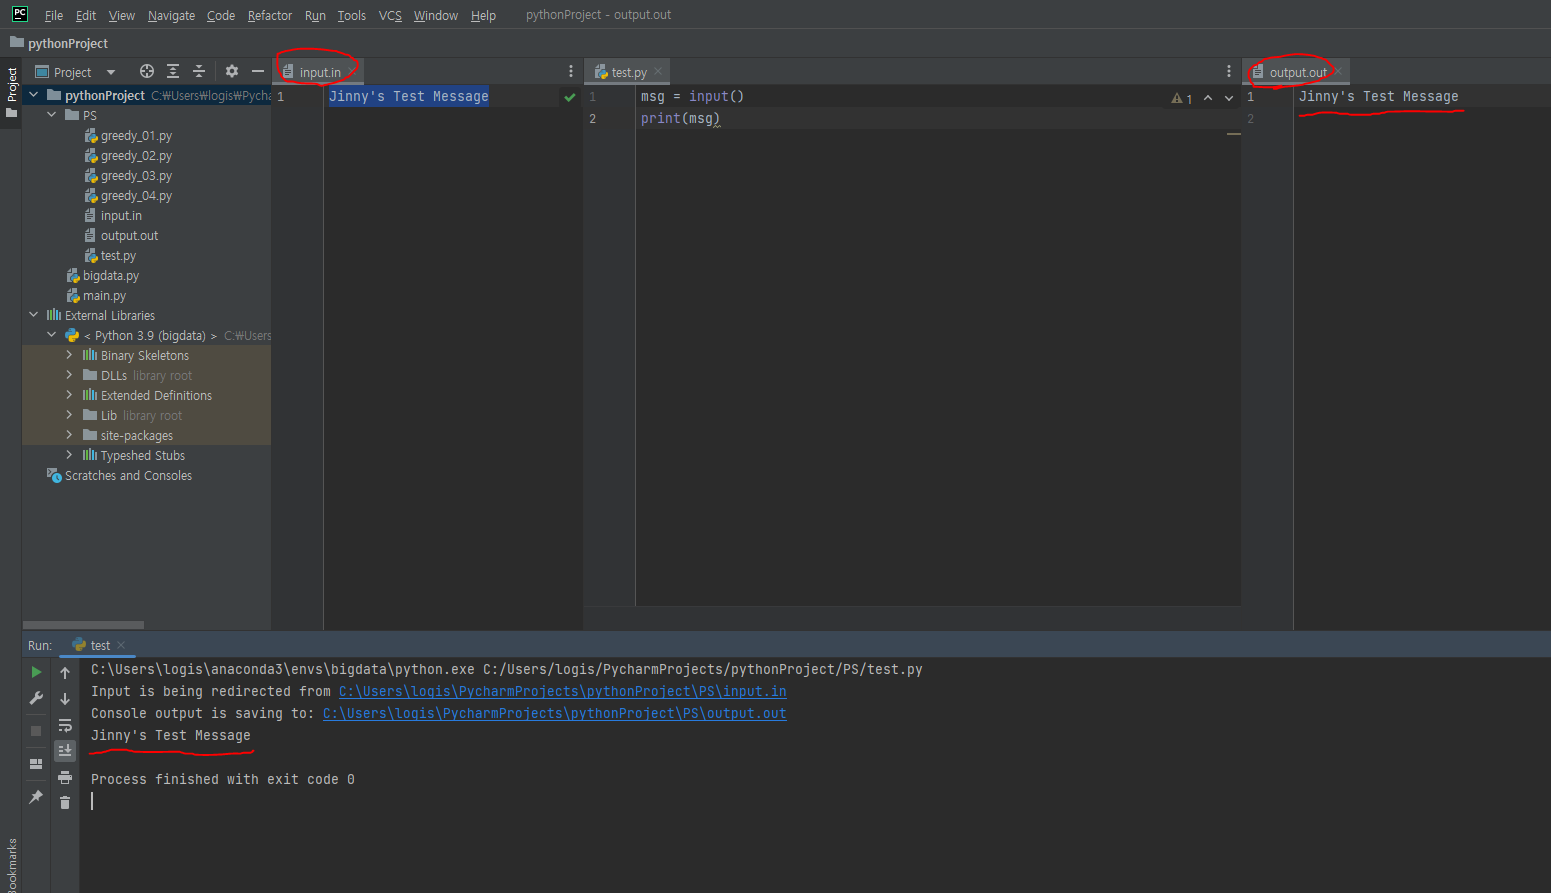1551x893 pixels.
Task: Toggle the Project side tool window button
Action: [x=11, y=92]
